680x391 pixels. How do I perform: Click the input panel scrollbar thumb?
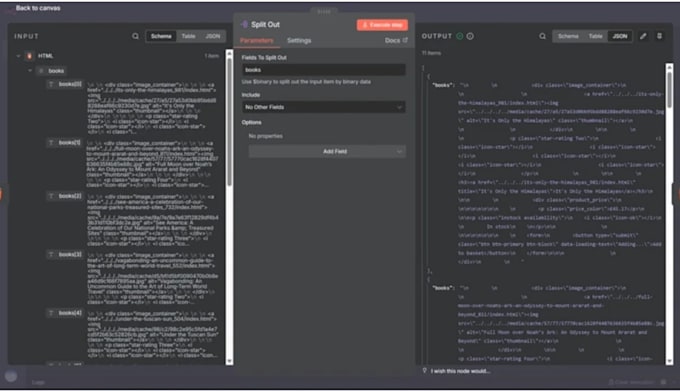[x=229, y=121]
